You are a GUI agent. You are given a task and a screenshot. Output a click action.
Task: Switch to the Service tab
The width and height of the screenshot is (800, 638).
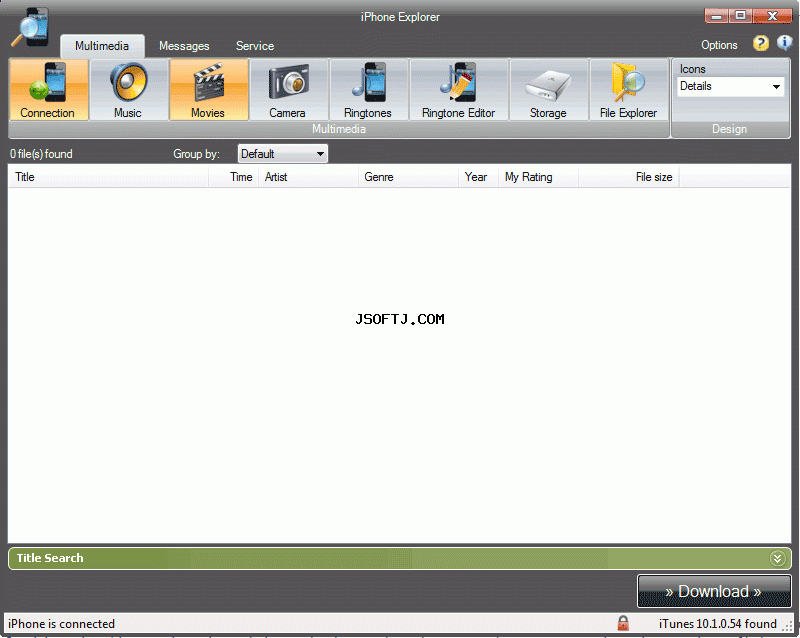tap(255, 46)
